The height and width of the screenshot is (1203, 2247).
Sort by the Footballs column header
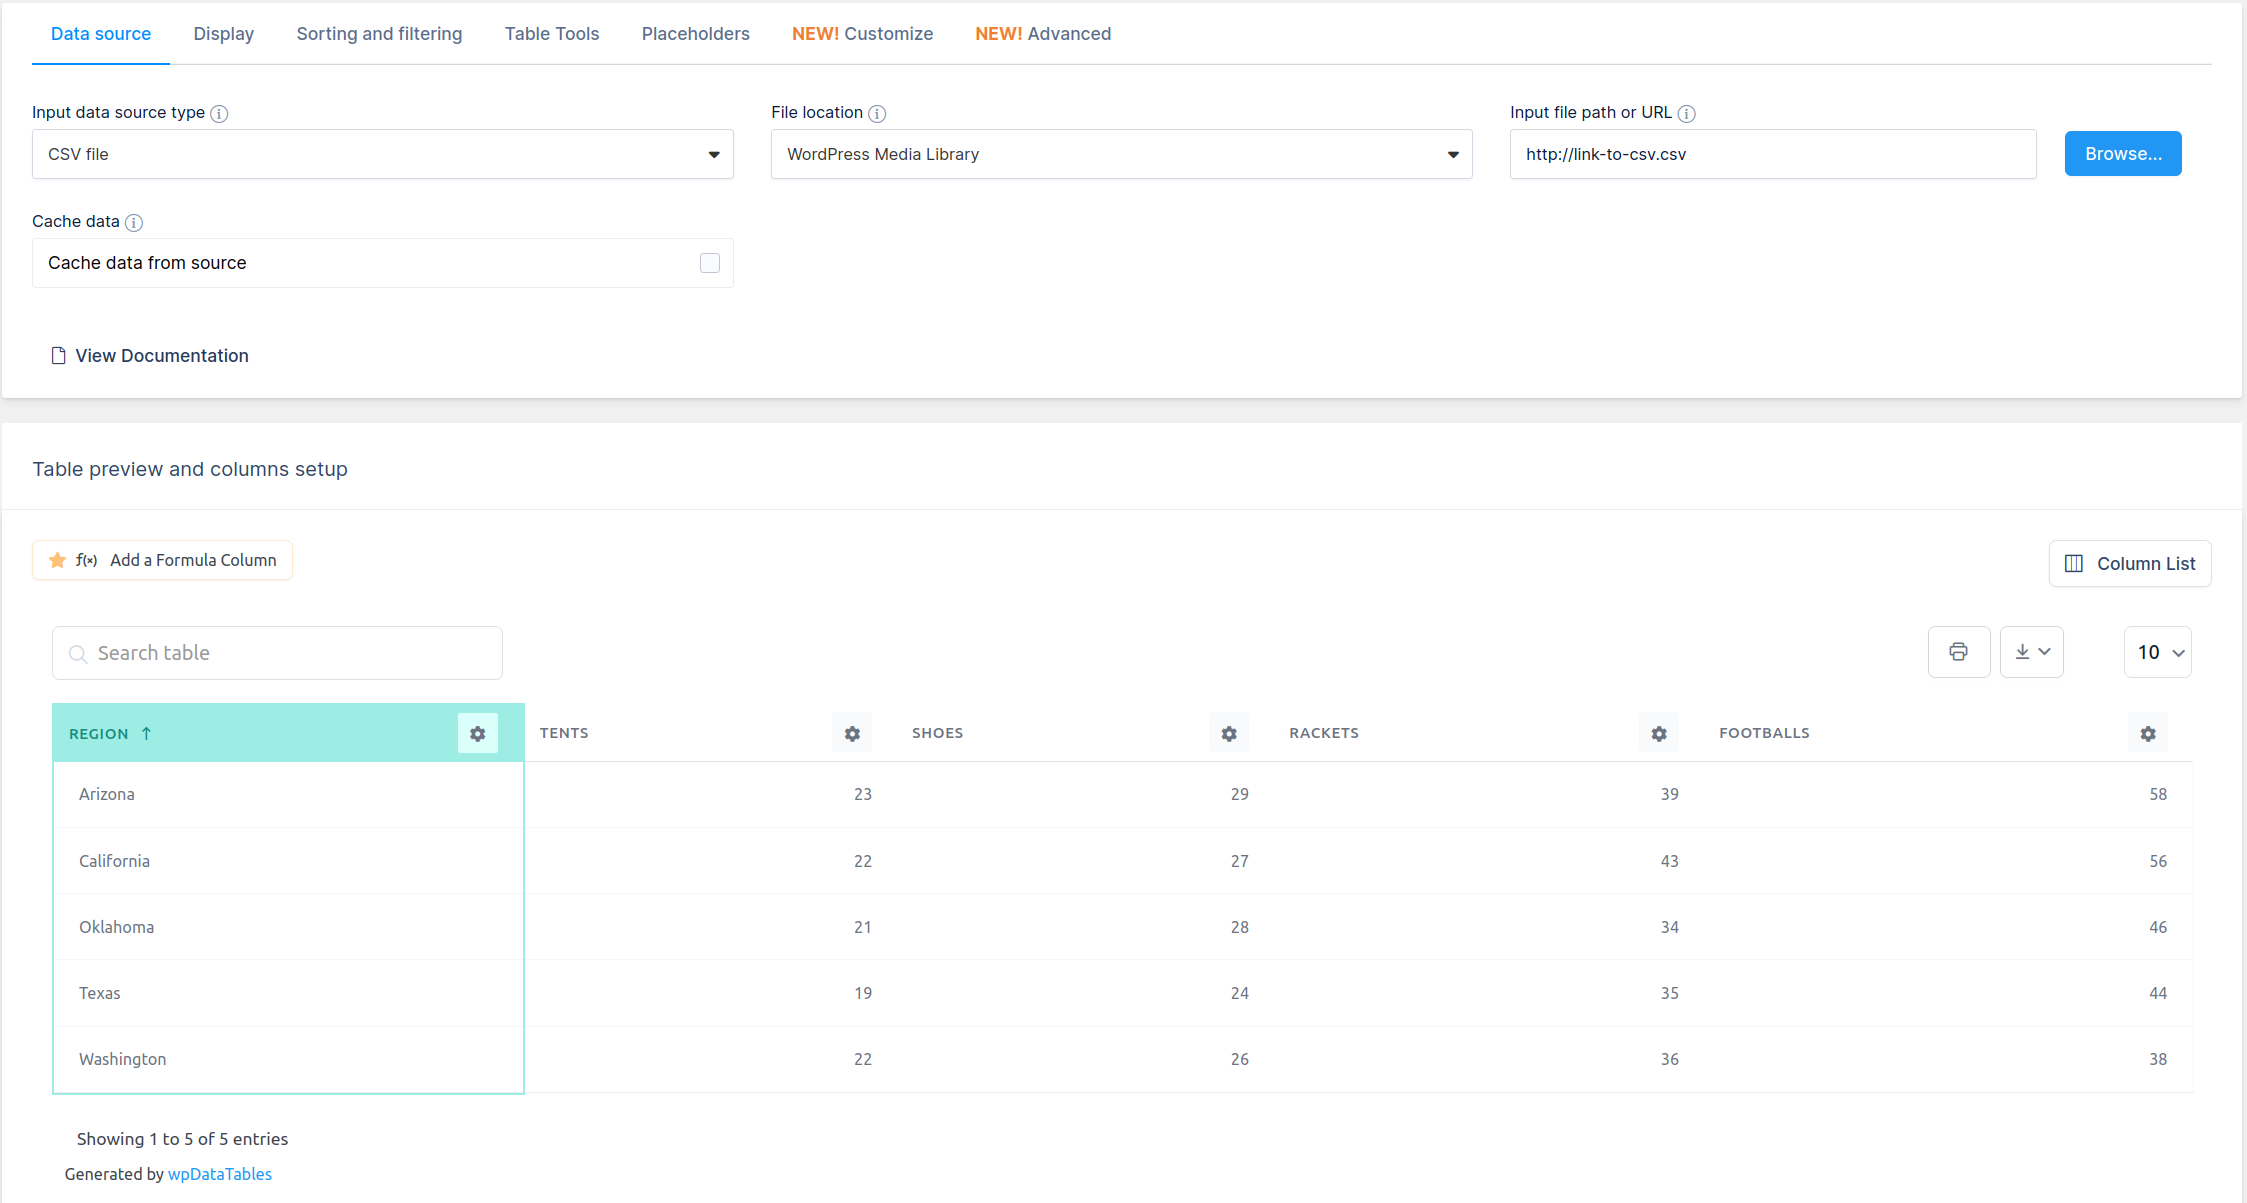pos(1764,733)
